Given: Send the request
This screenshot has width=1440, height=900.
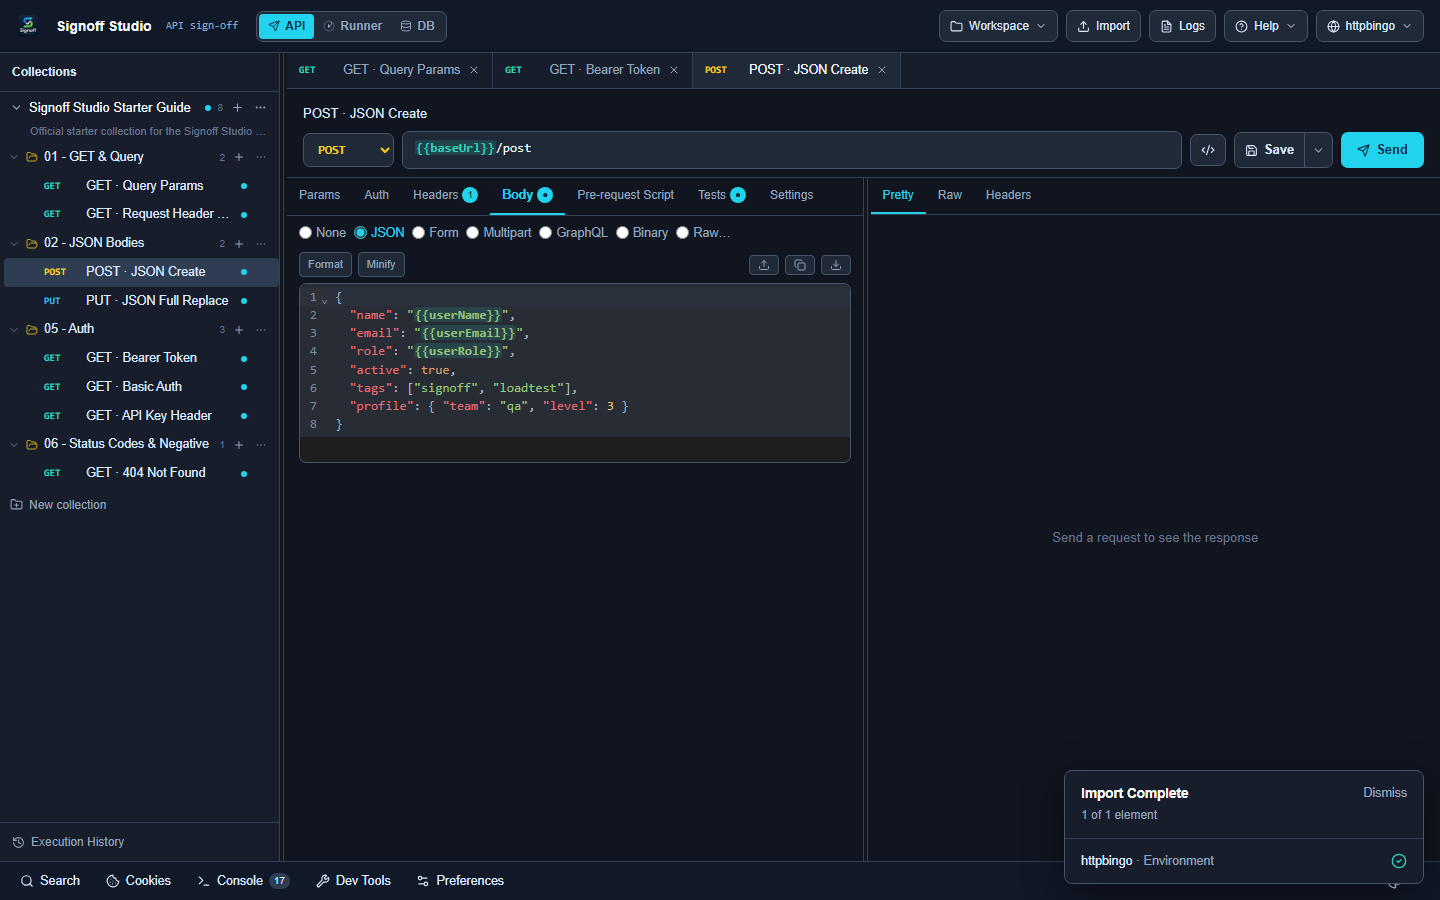Looking at the screenshot, I should 1382,150.
